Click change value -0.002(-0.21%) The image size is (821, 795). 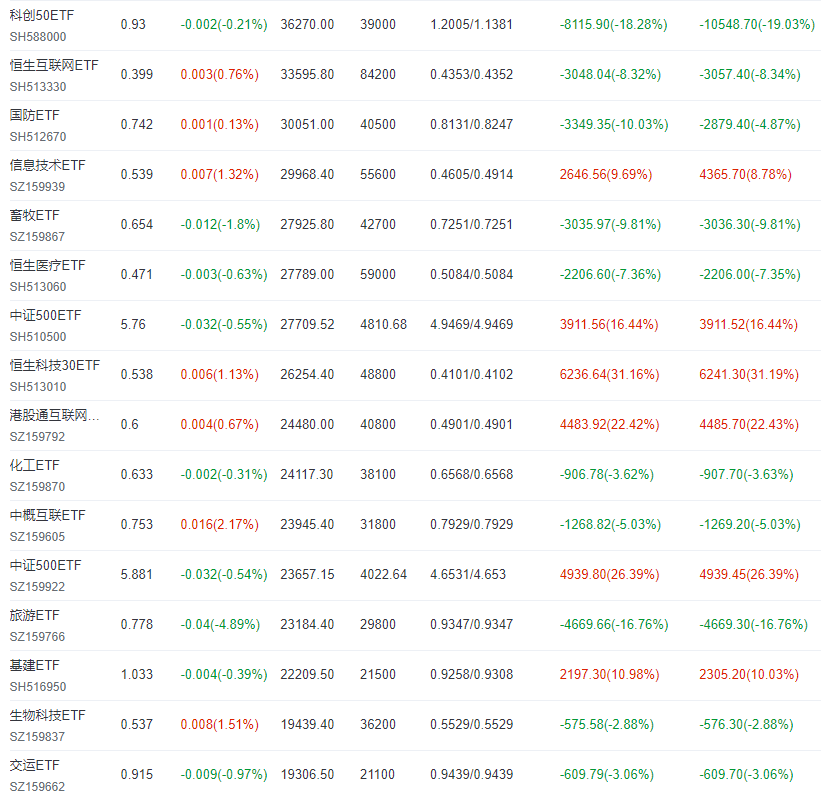click(224, 25)
